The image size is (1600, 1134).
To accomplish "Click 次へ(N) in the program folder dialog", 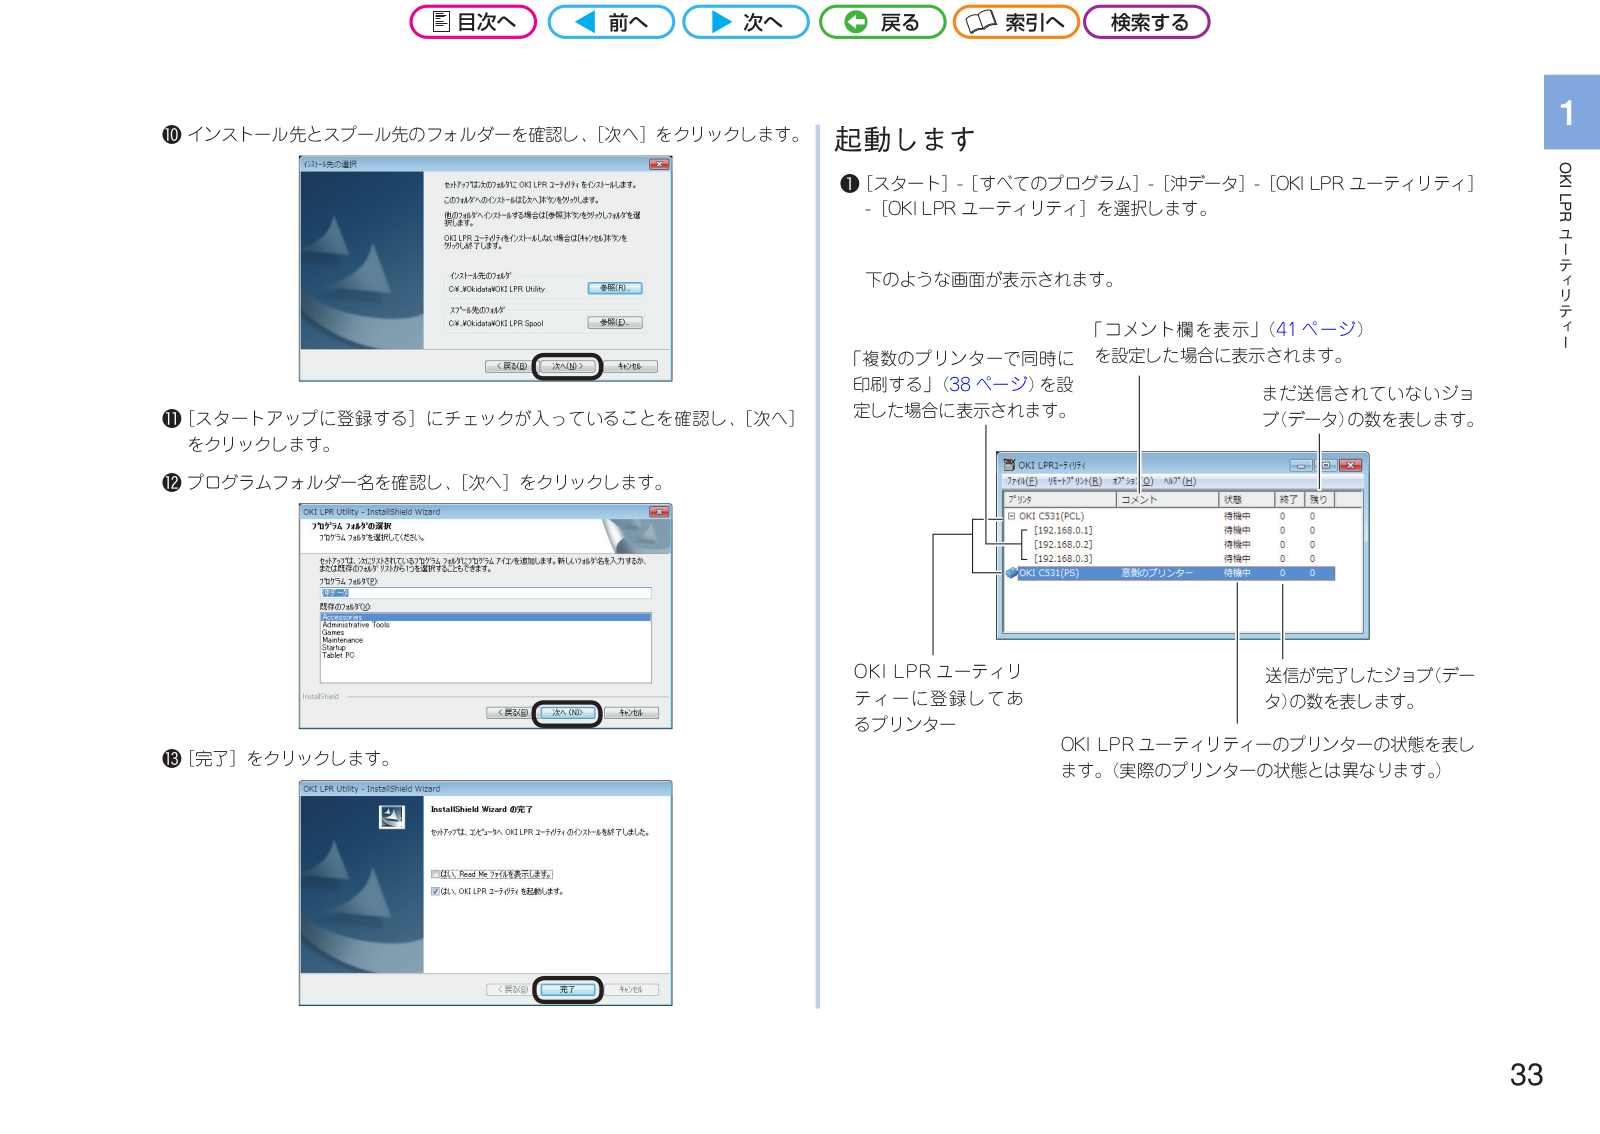I will [567, 713].
